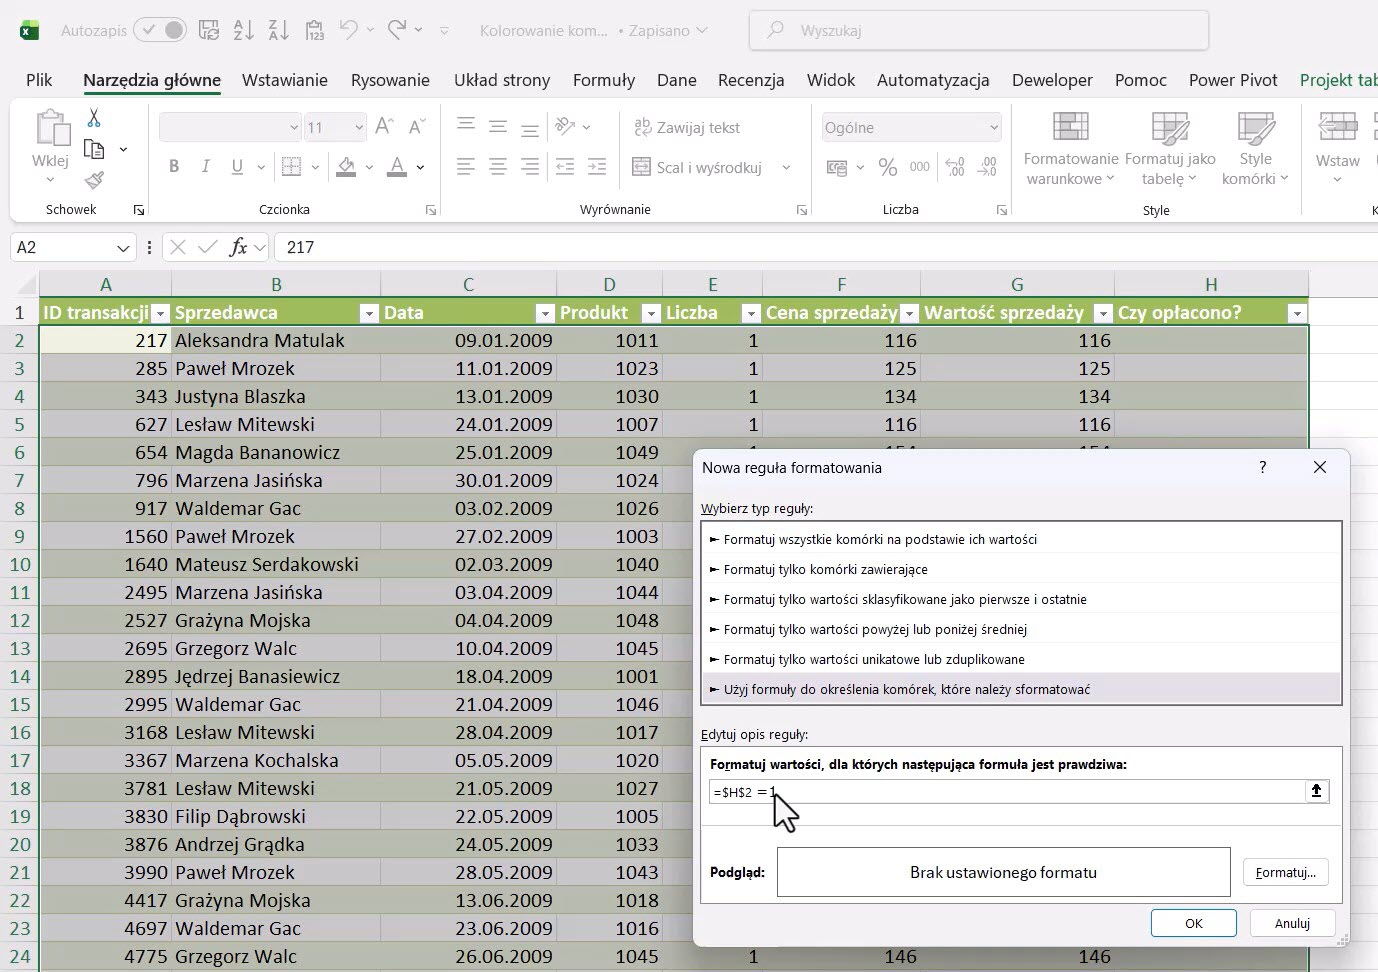Click the Undo arrow icon
Screen dimensions: 1378x972
pos(348,30)
